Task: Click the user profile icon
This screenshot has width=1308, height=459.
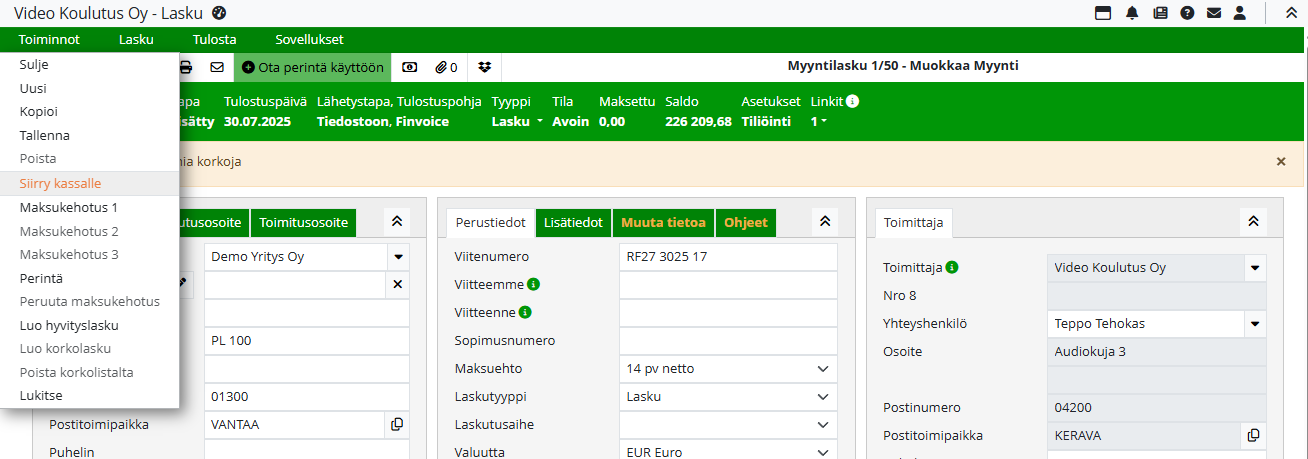Action: click(1240, 13)
